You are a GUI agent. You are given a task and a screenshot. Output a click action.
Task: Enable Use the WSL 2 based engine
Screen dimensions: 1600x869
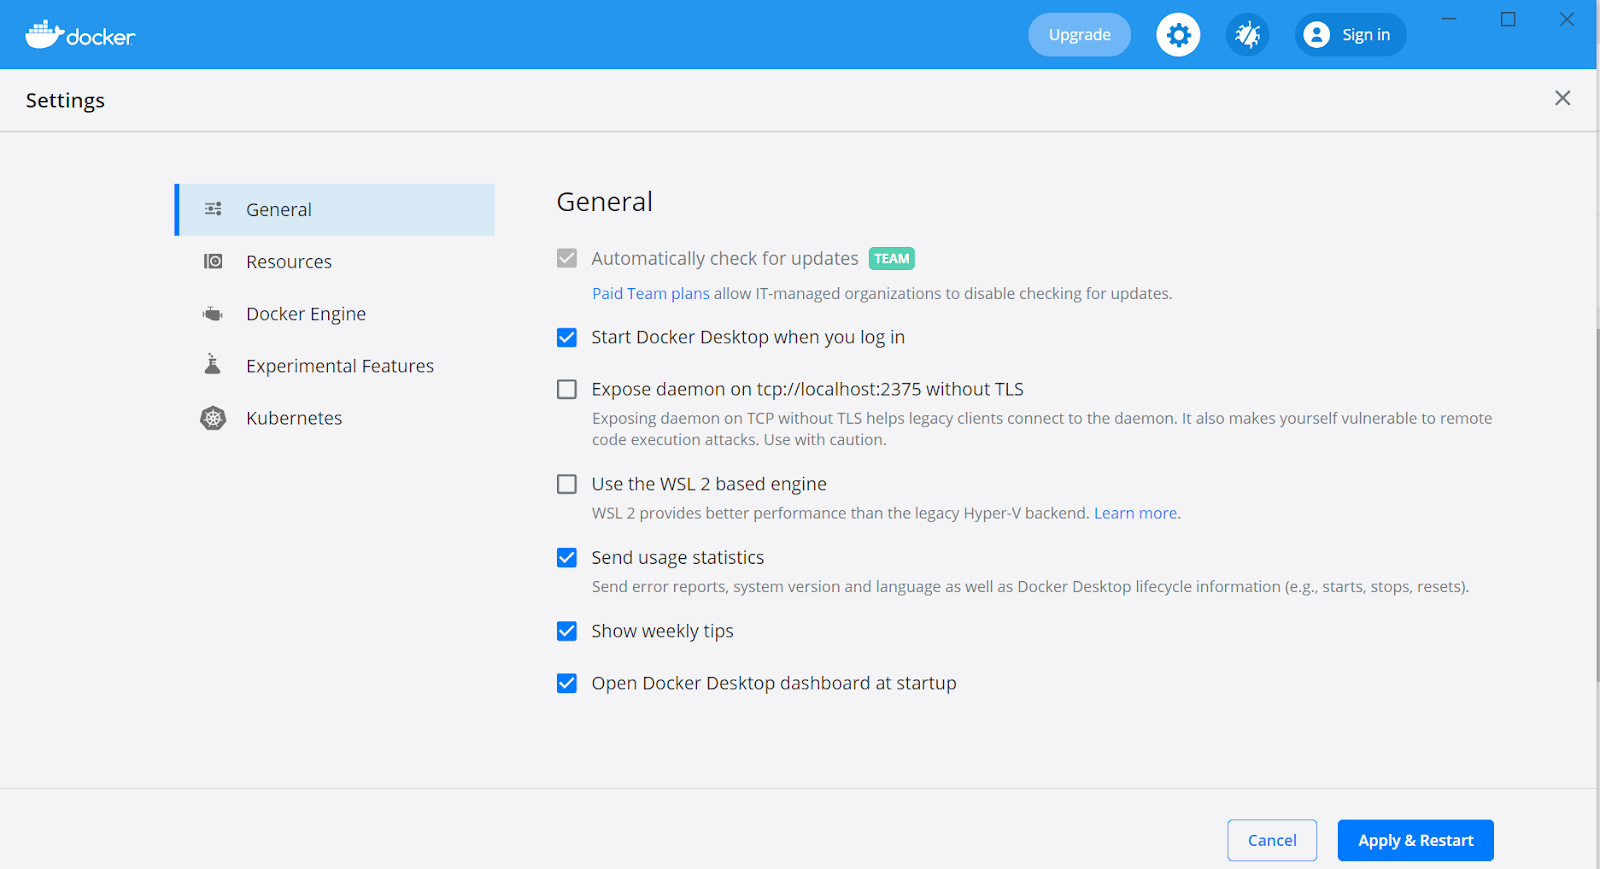click(567, 484)
